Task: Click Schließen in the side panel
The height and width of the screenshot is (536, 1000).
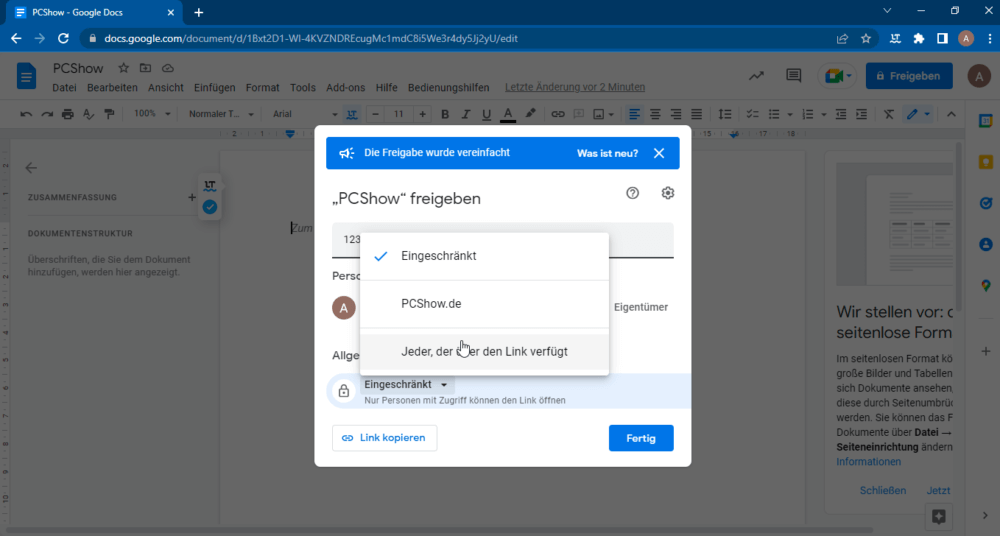Action: tap(883, 490)
